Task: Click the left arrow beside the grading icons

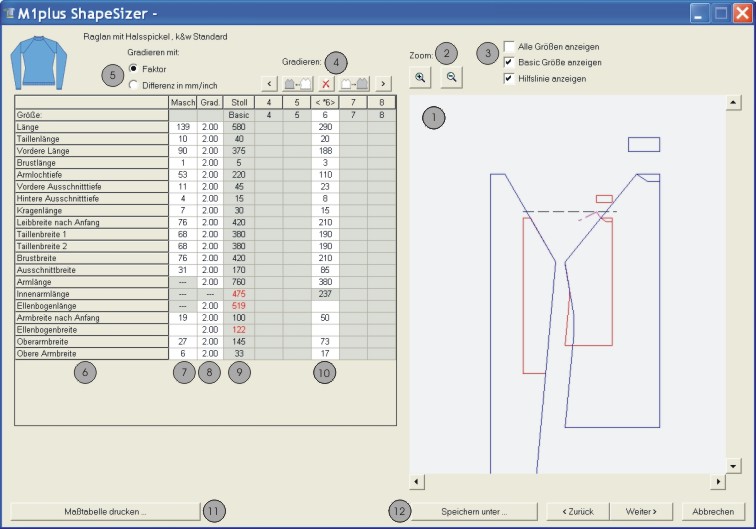Action: pyautogui.click(x=270, y=84)
